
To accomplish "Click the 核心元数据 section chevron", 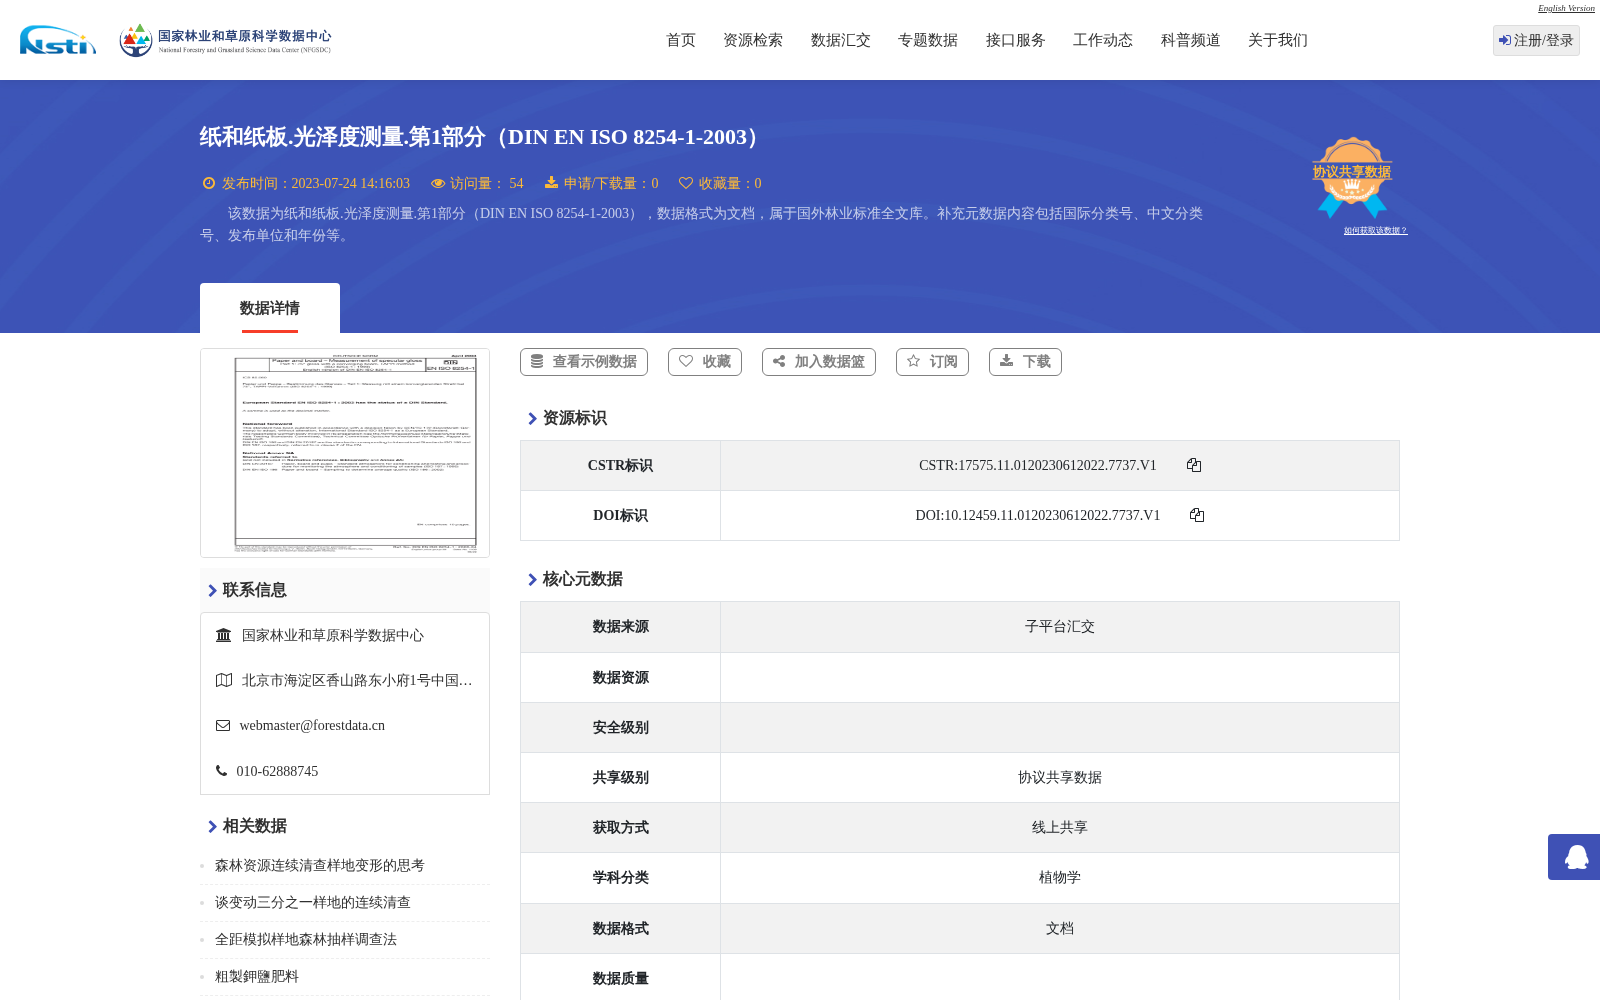I will [x=532, y=580].
